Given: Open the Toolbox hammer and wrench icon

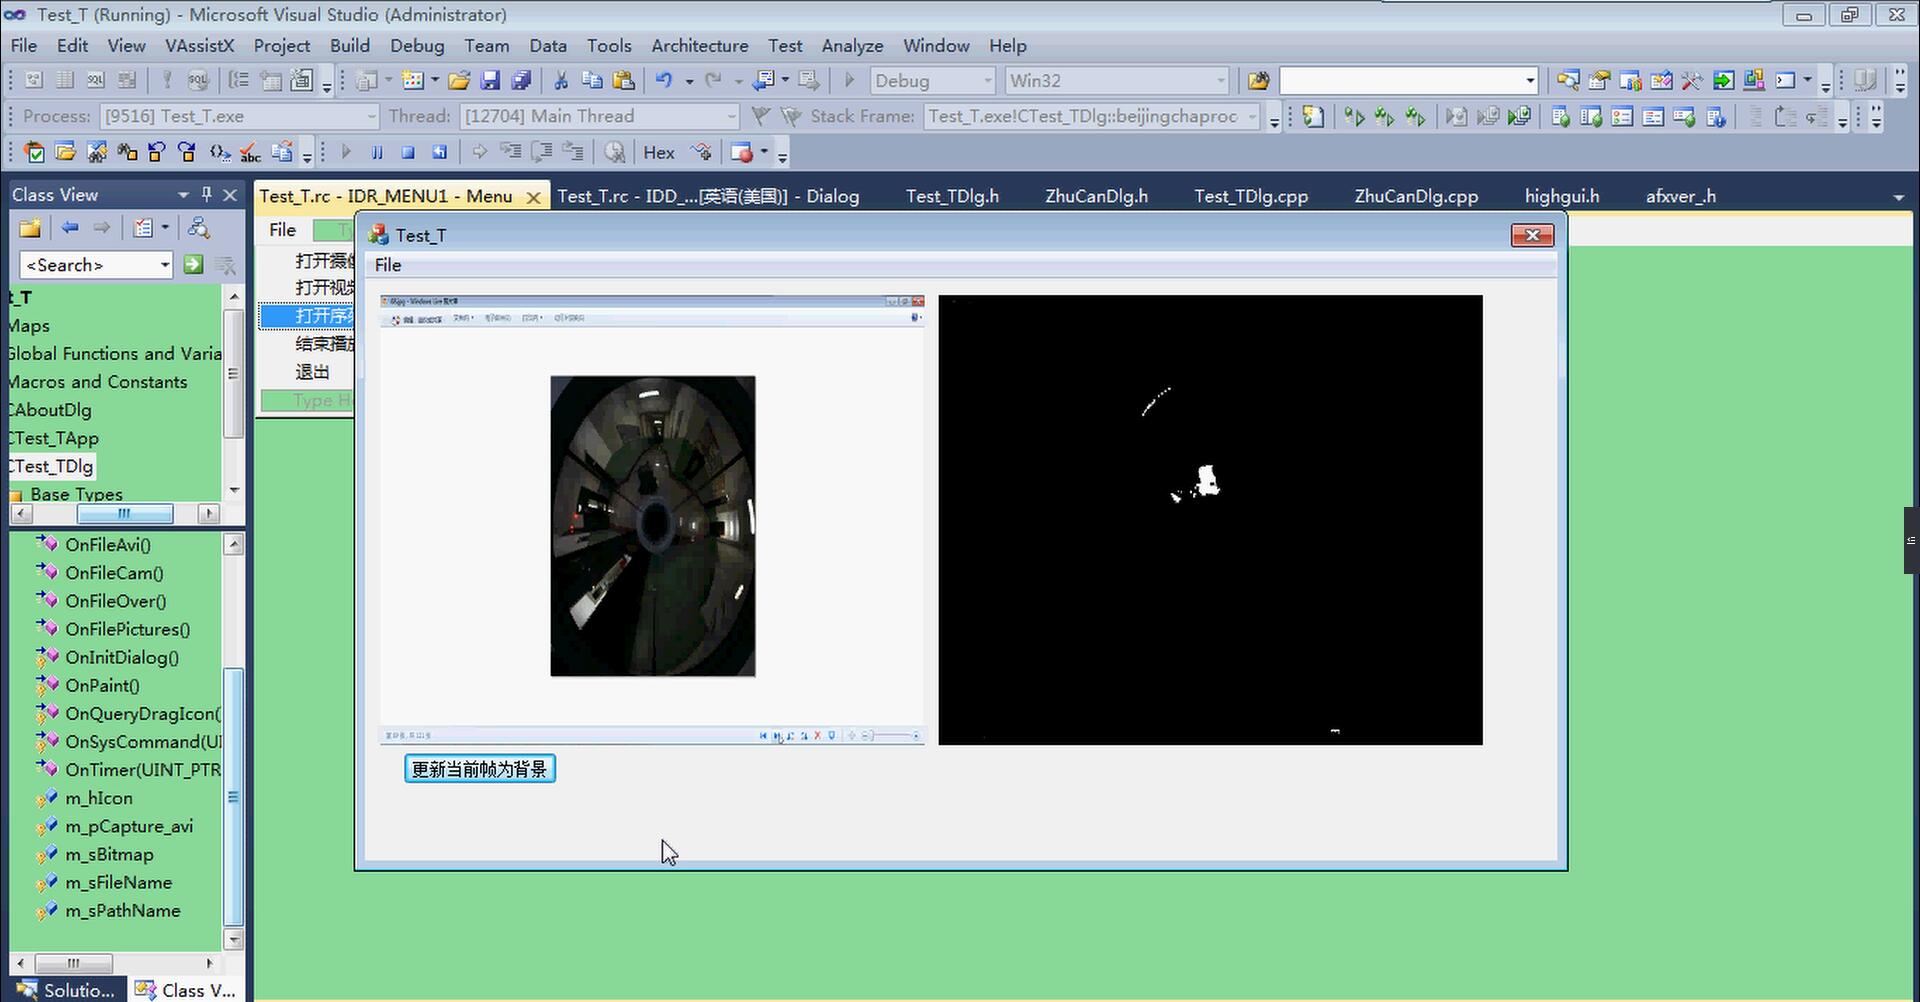Looking at the screenshot, I should coord(1691,81).
